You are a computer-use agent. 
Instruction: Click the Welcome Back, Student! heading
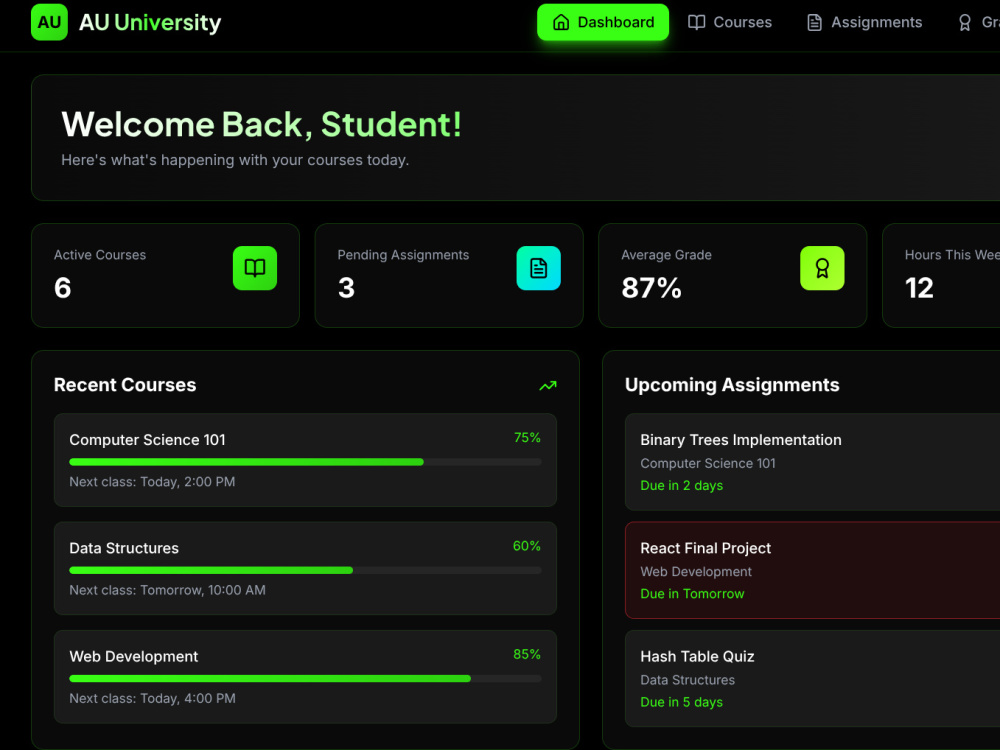[x=261, y=124]
